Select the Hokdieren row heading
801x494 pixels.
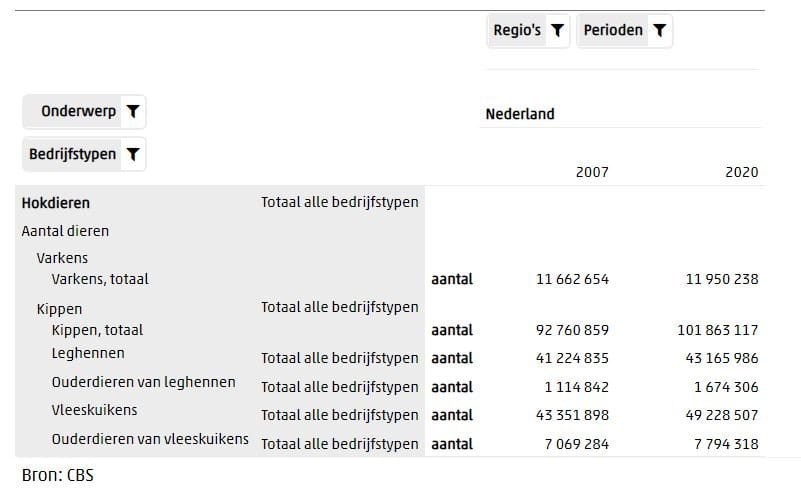click(x=56, y=203)
